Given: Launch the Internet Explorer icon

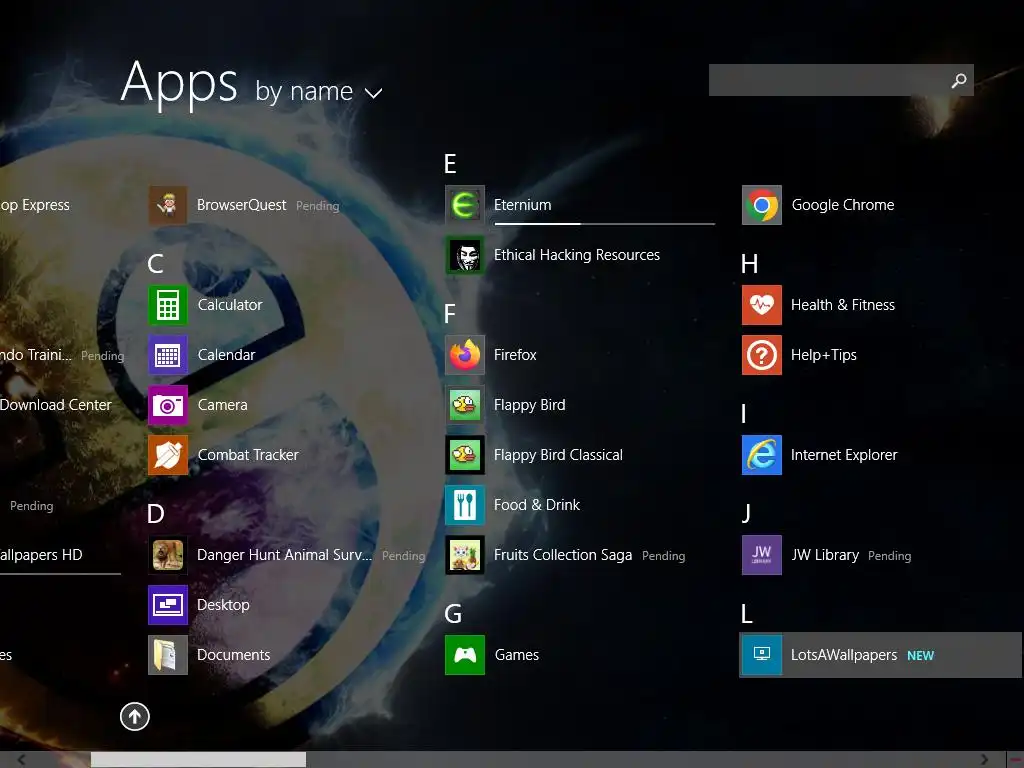Looking at the screenshot, I should (x=761, y=455).
